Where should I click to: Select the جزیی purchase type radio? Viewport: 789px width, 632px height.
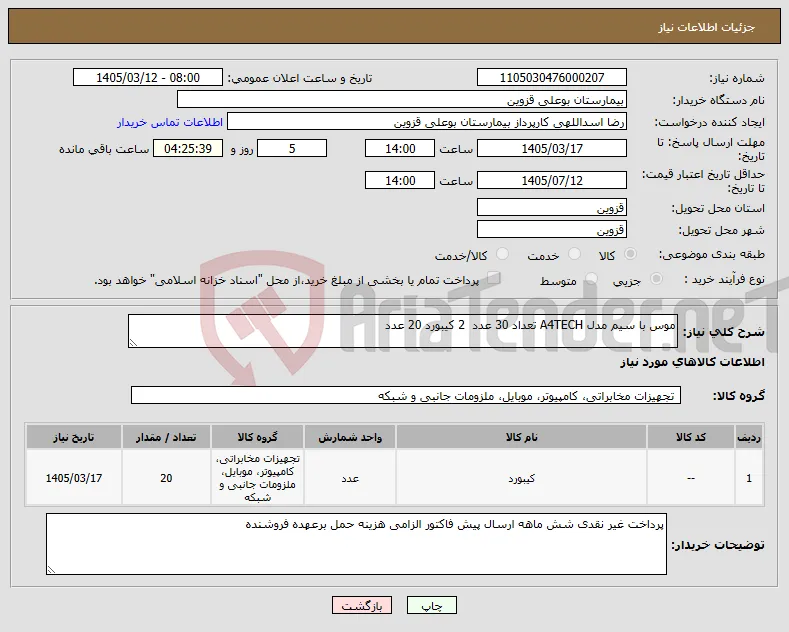coord(656,279)
